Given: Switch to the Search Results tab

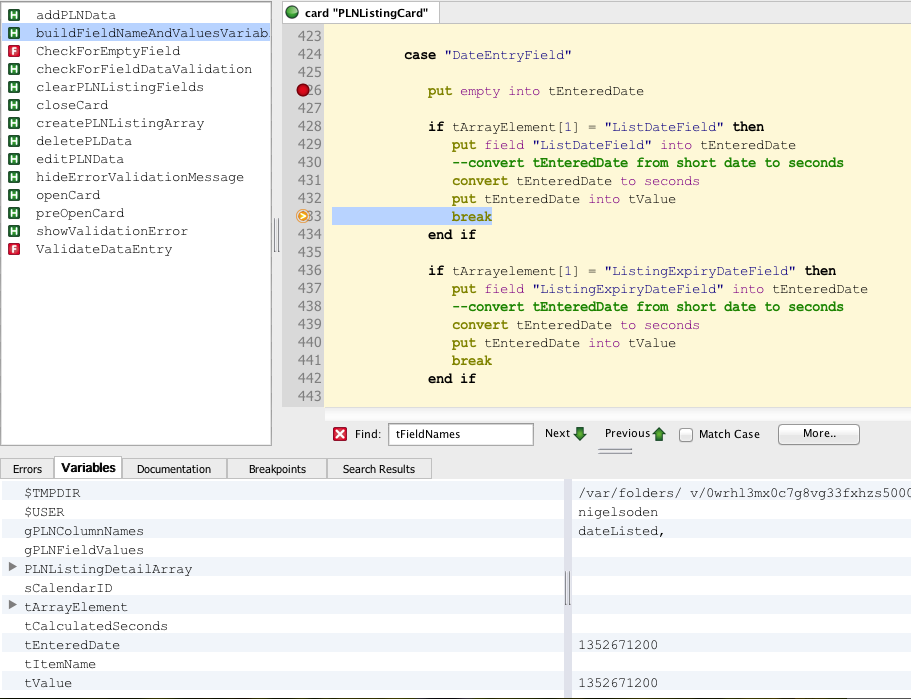Looking at the screenshot, I should 380,469.
